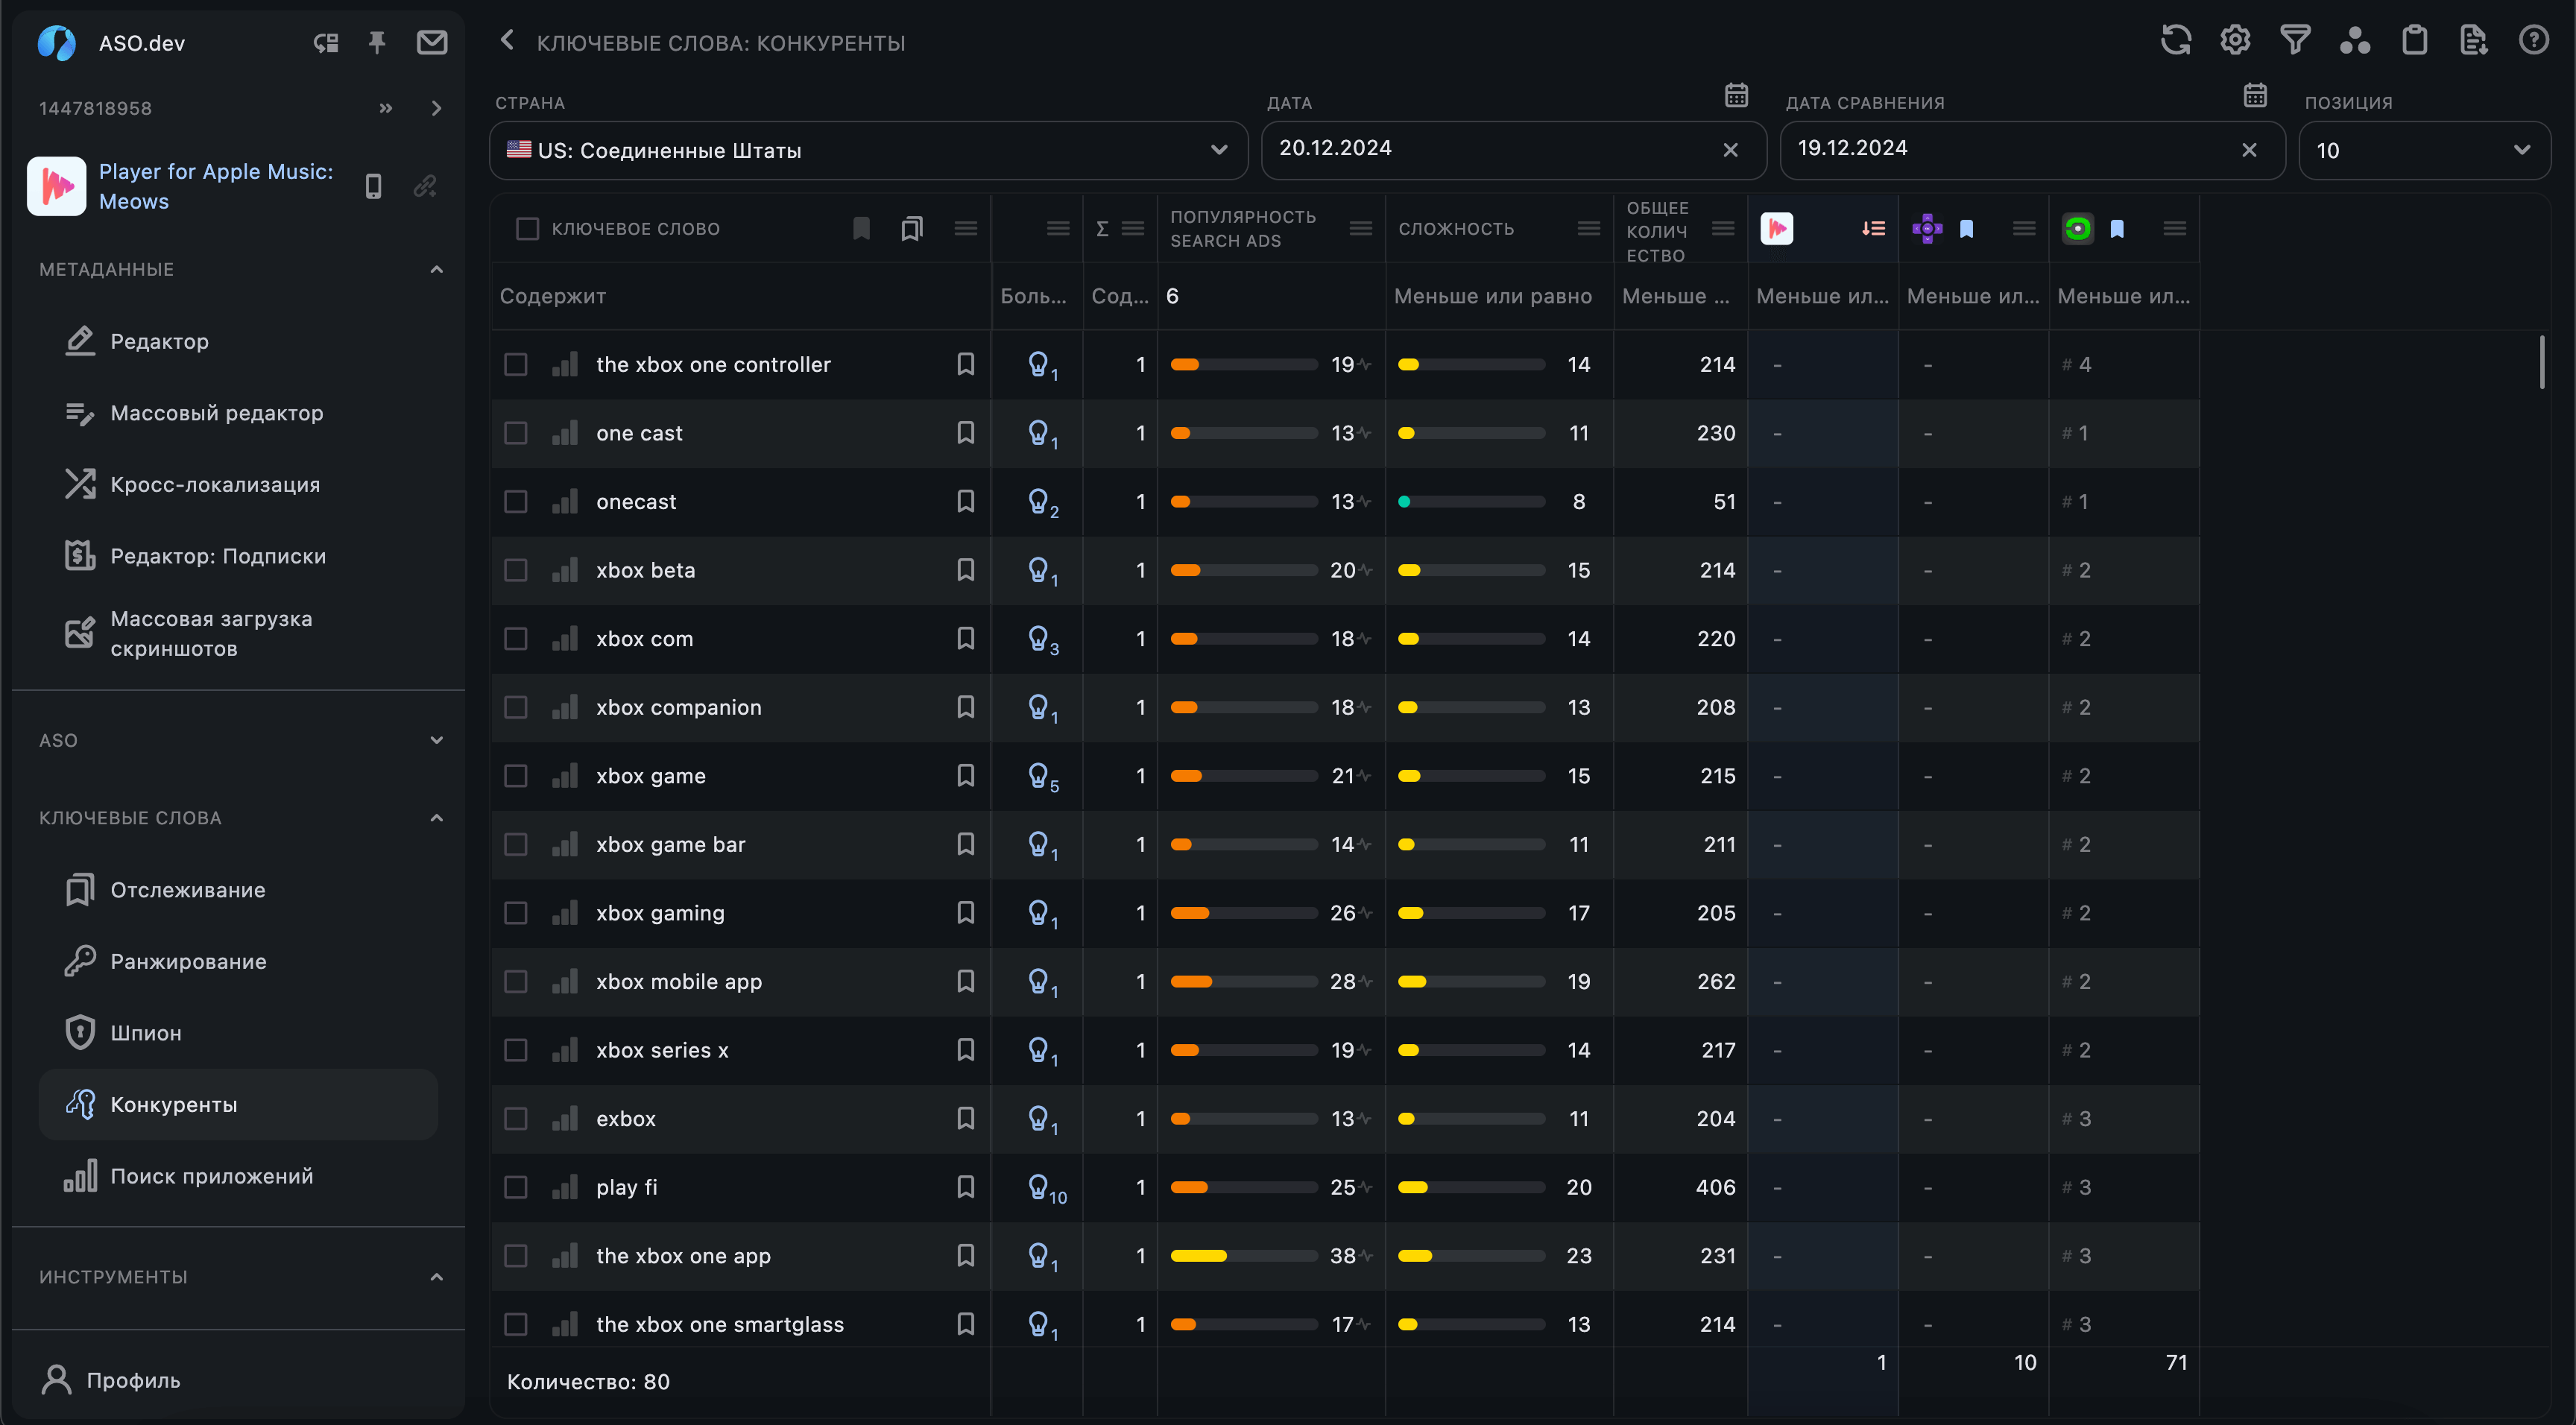Check the box for 'xbox gaming'

point(515,913)
